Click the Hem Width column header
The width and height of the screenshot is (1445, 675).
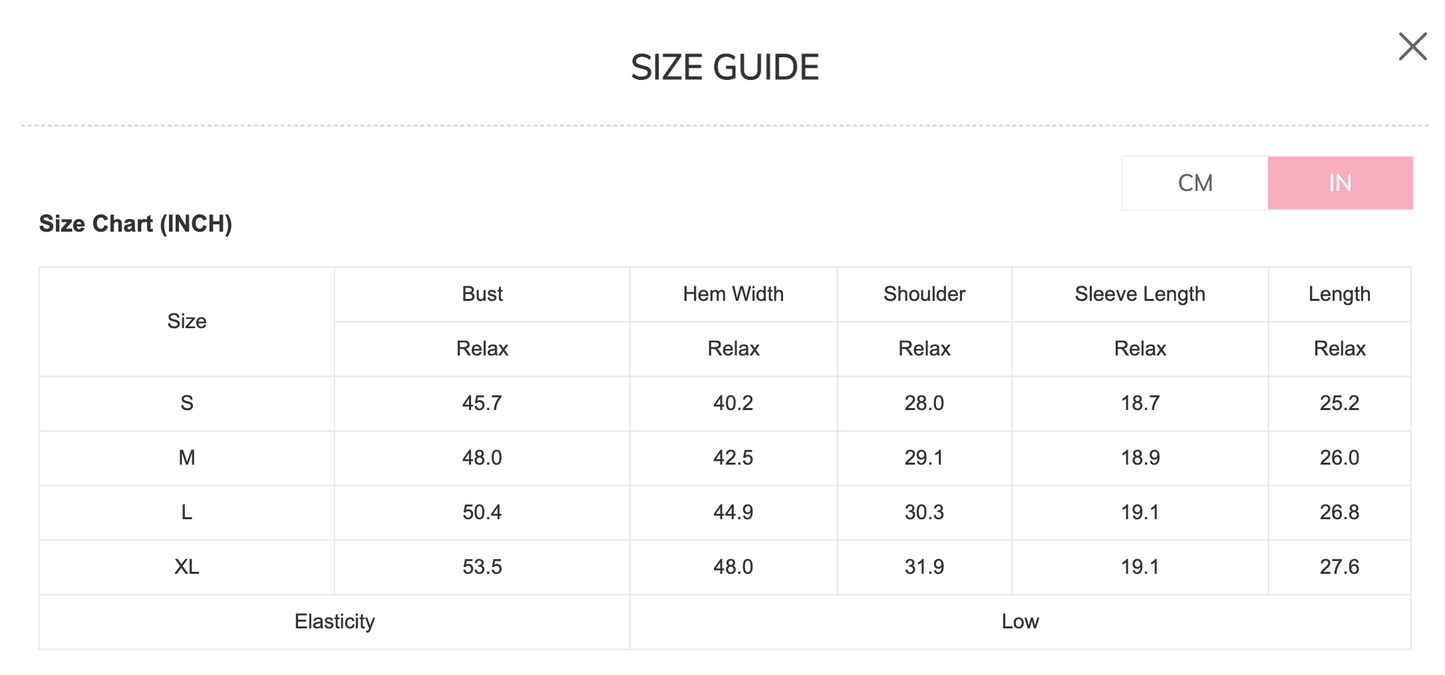733,294
